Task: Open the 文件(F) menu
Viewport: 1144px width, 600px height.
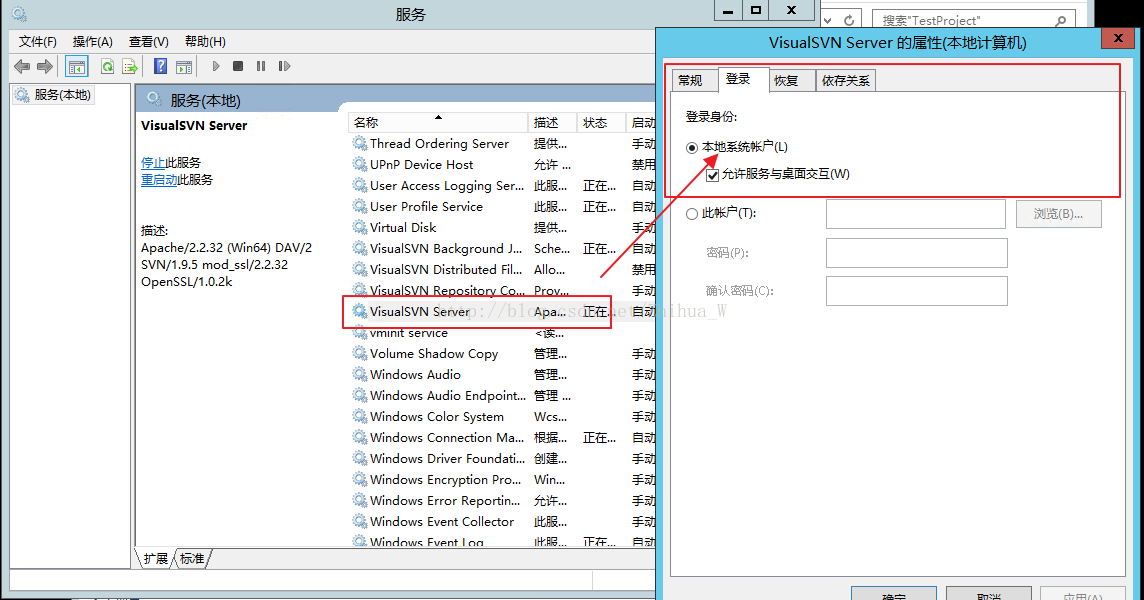Action: point(37,42)
